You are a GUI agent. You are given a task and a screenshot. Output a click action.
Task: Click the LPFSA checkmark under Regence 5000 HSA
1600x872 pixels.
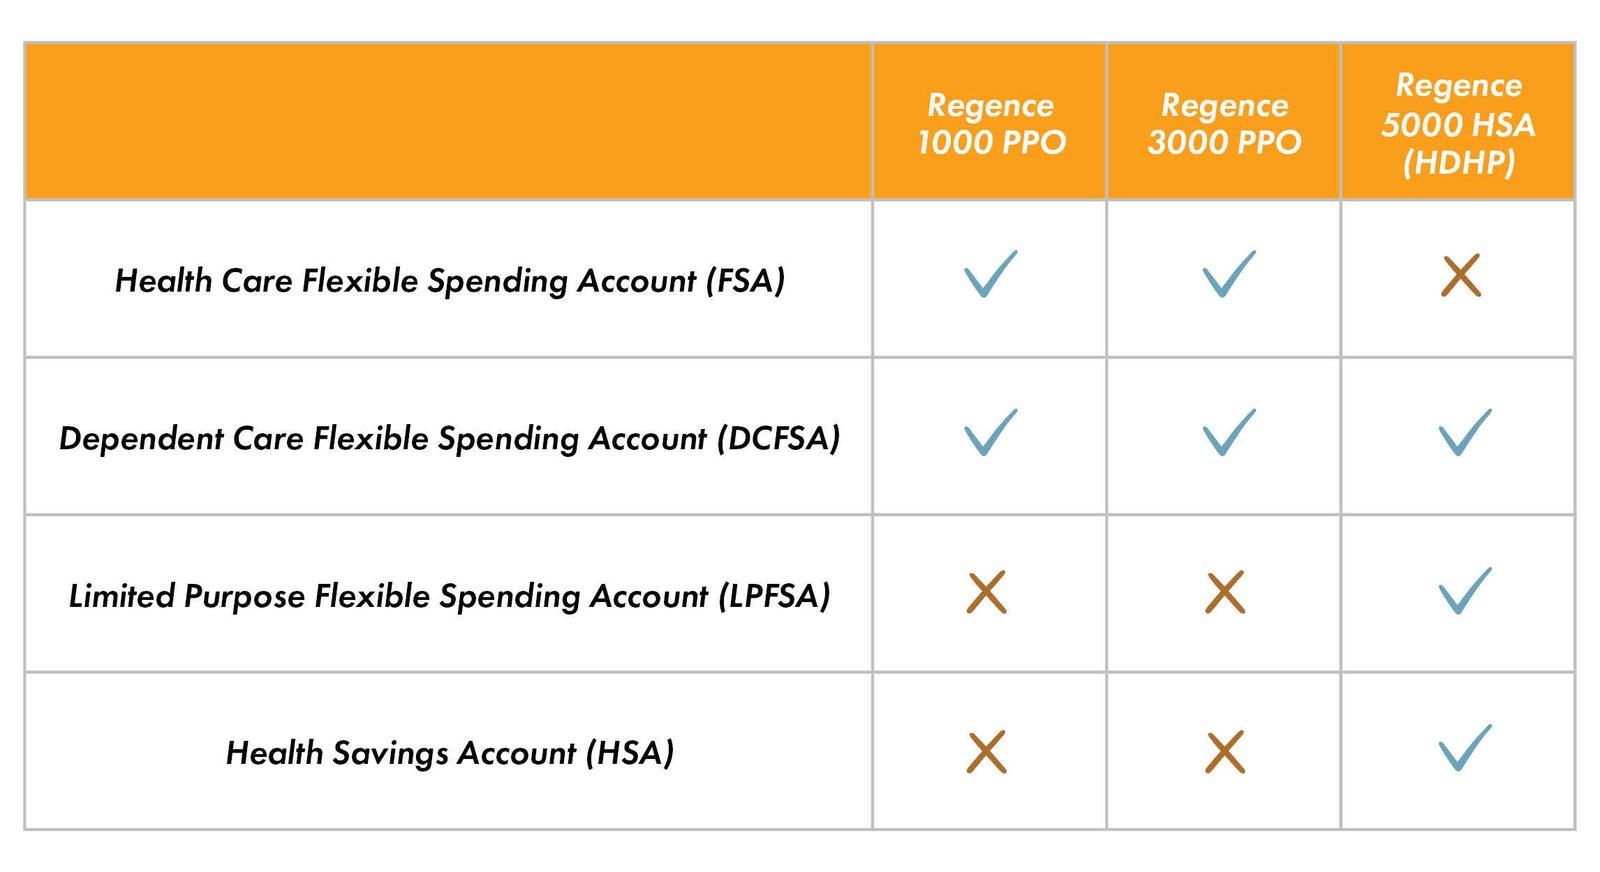[1465, 589]
